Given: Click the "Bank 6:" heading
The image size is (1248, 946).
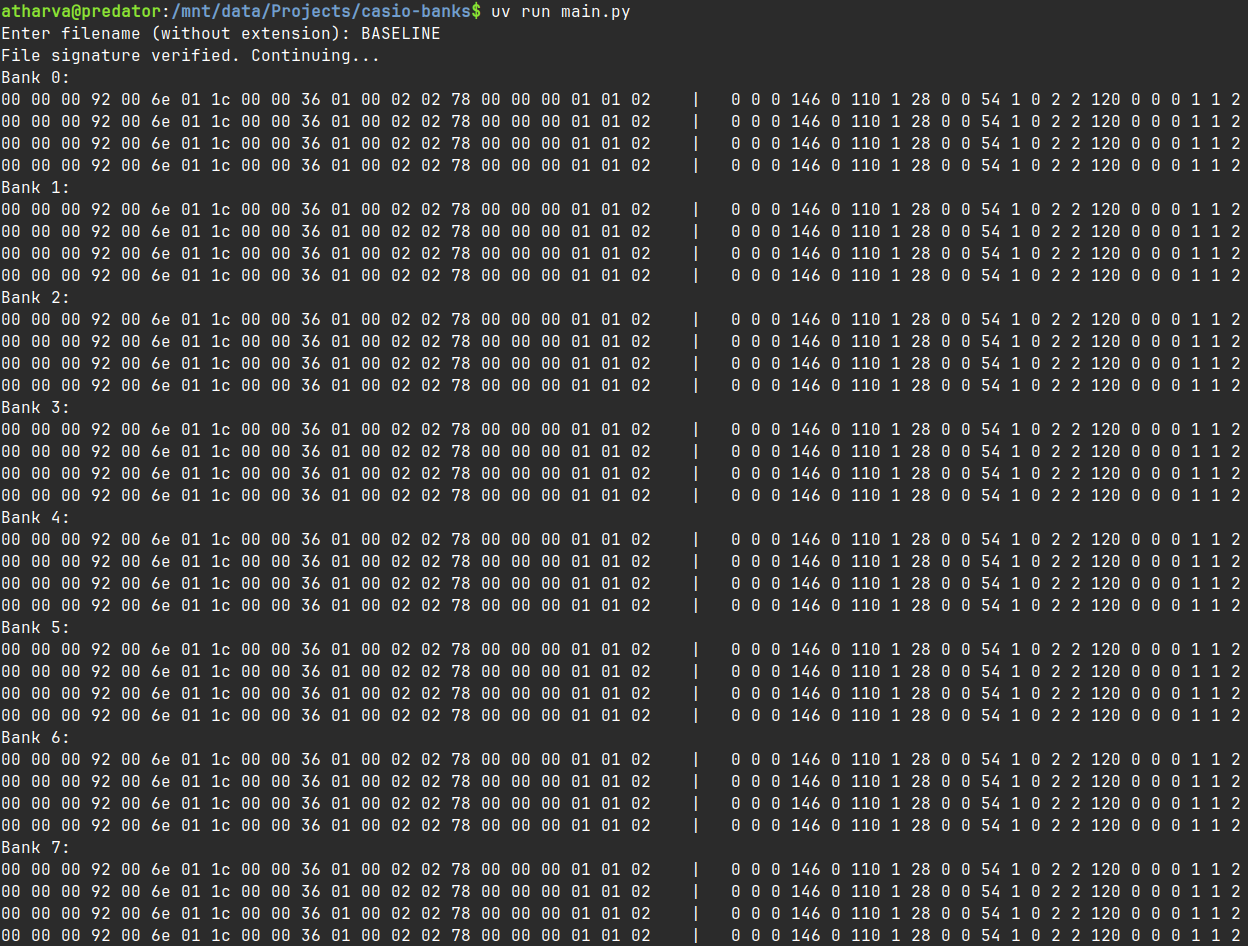Looking at the screenshot, I should tap(35, 738).
